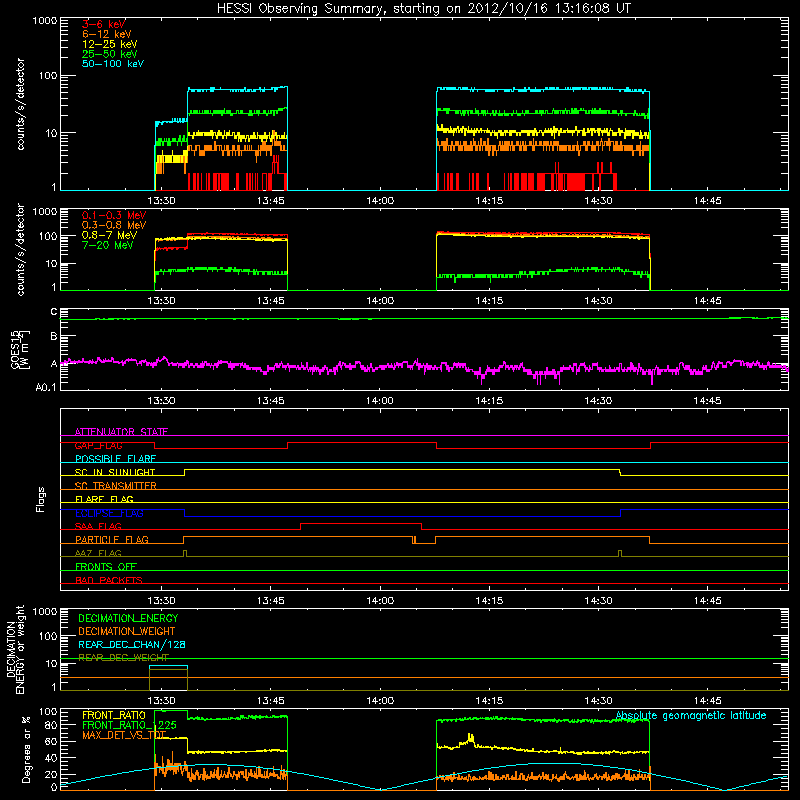Click the counts/s/detector label of the MeV panel
This screenshot has height=800, width=800.
pyautogui.click(x=20, y=249)
